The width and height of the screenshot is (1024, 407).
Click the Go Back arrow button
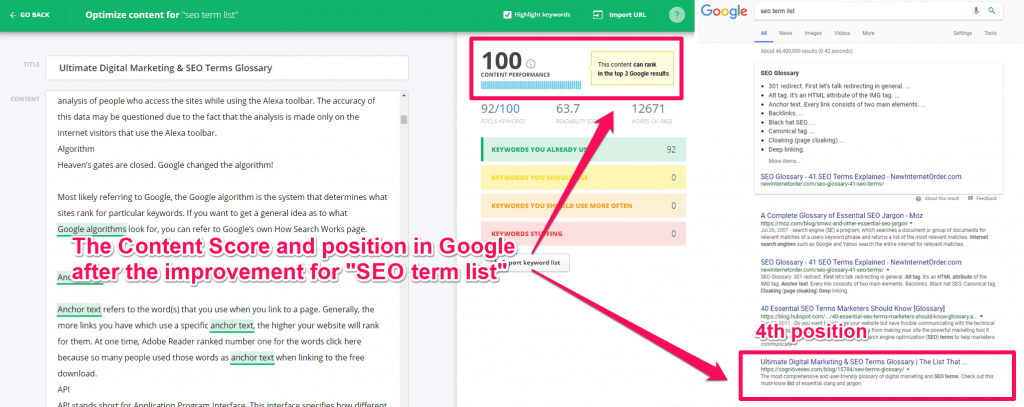point(29,14)
